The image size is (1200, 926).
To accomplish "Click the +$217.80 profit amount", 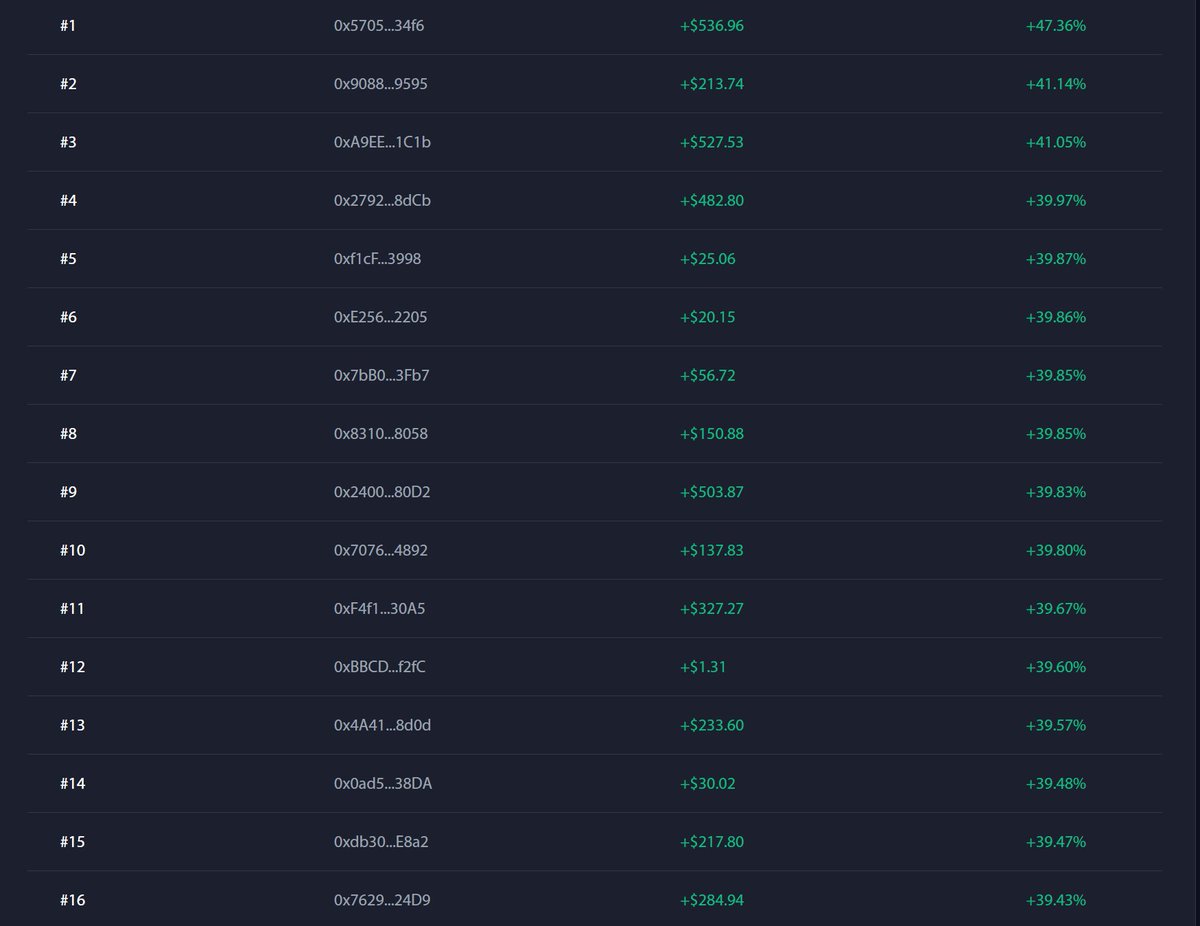I will pyautogui.click(x=711, y=842).
